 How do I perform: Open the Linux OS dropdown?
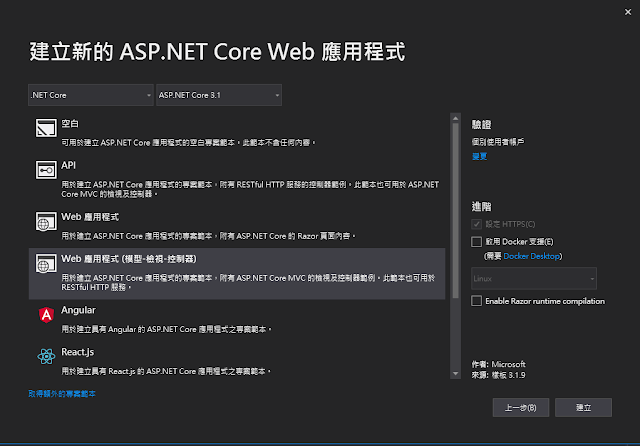coord(534,278)
